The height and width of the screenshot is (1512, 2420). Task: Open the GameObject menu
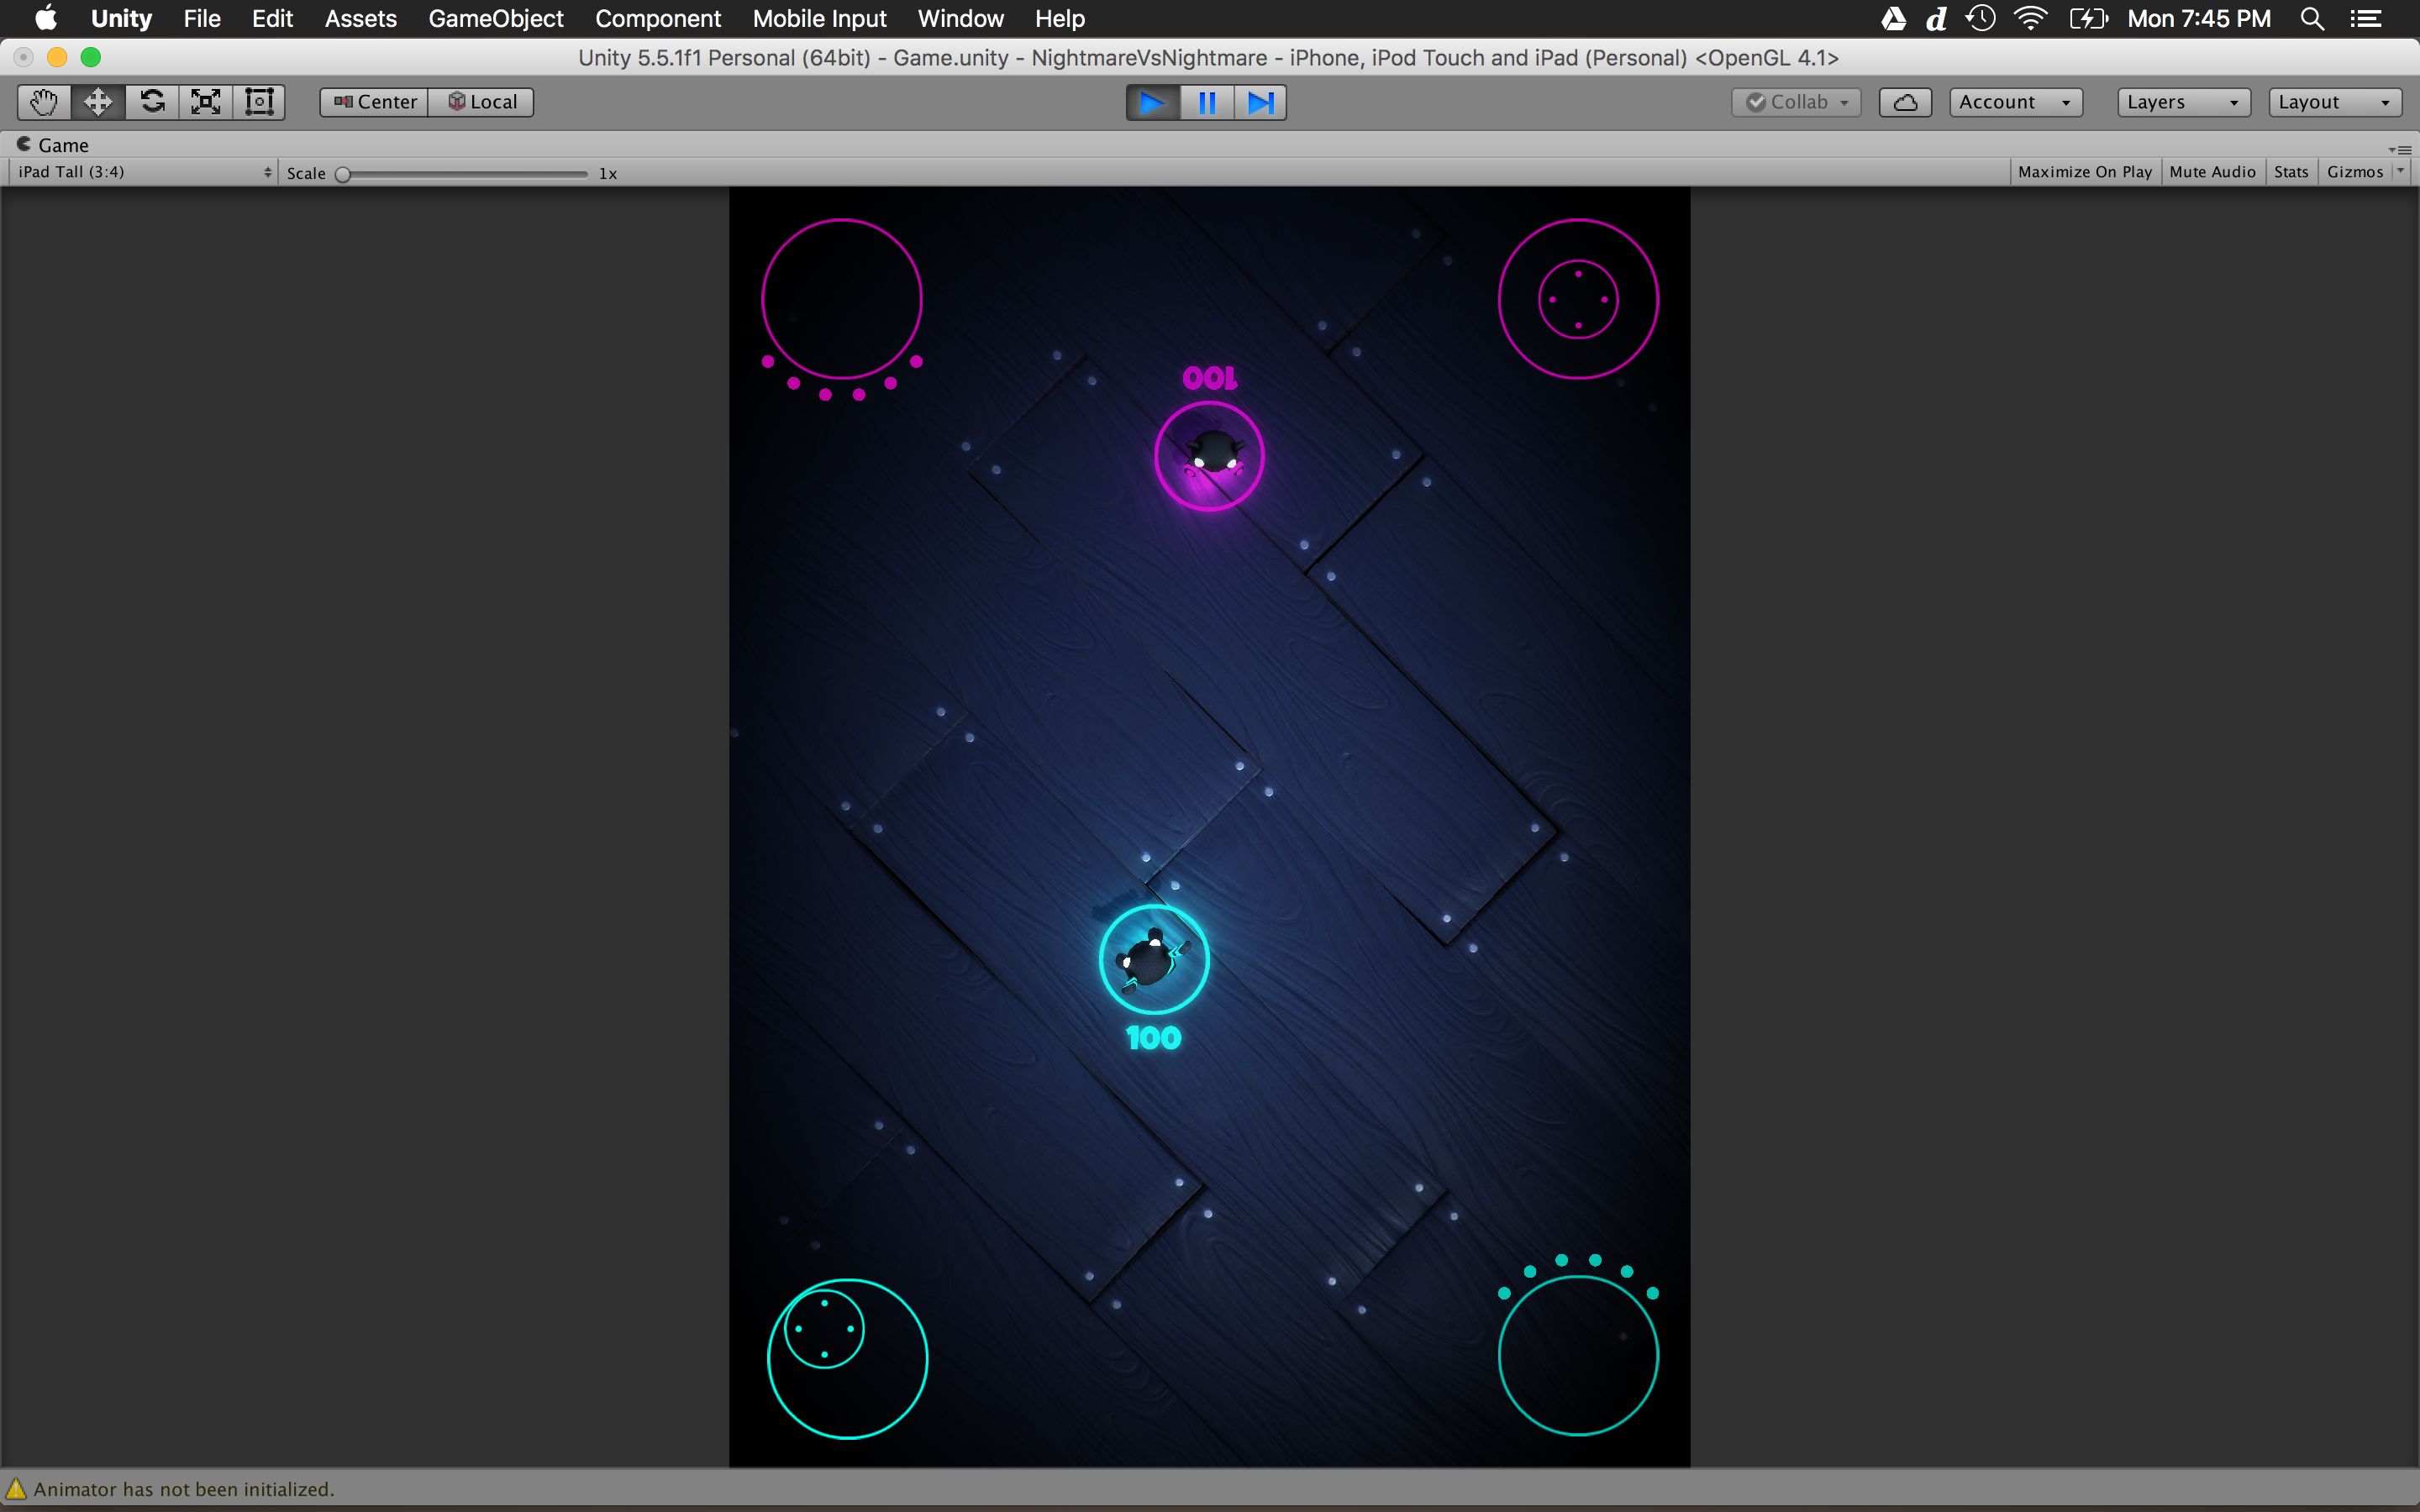495,19
